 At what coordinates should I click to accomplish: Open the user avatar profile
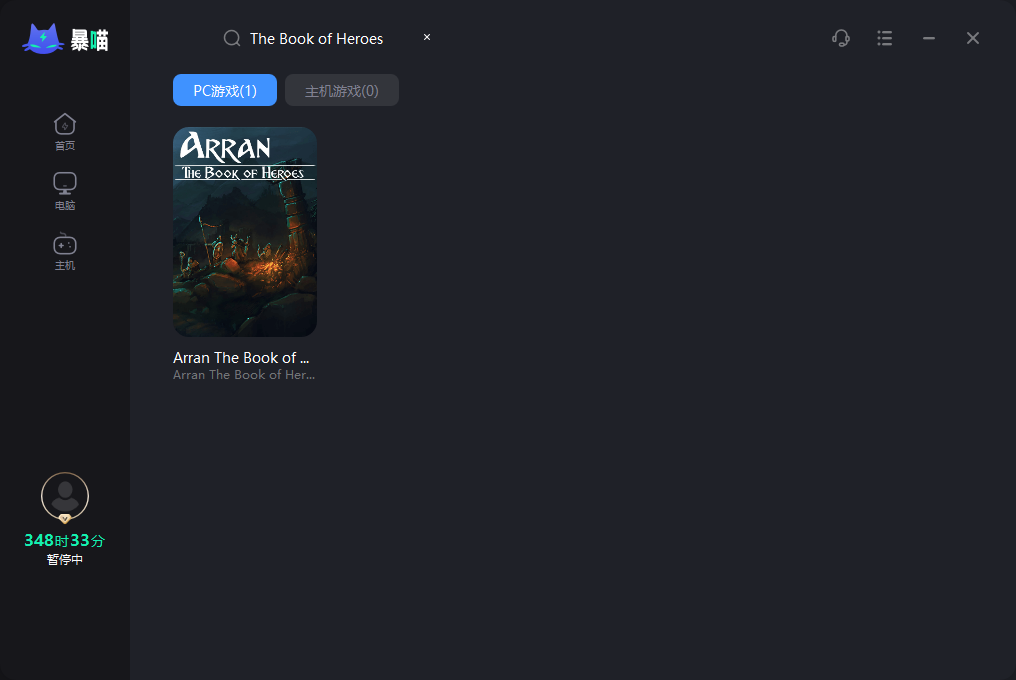pyautogui.click(x=65, y=496)
